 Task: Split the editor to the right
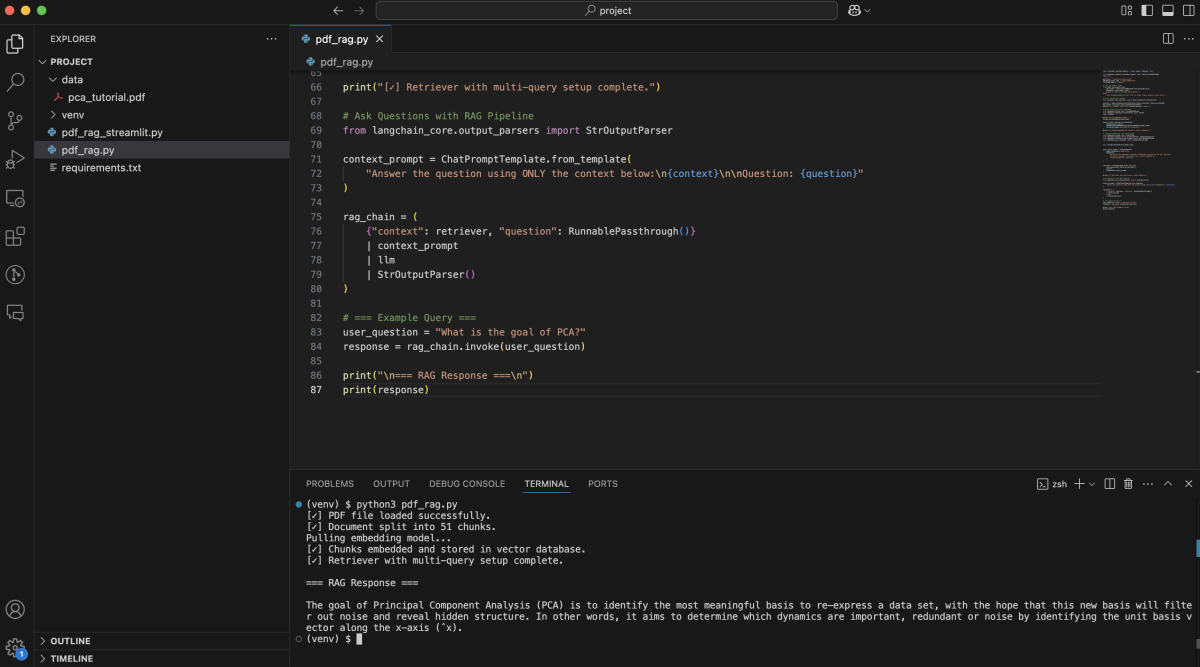[x=1168, y=38]
